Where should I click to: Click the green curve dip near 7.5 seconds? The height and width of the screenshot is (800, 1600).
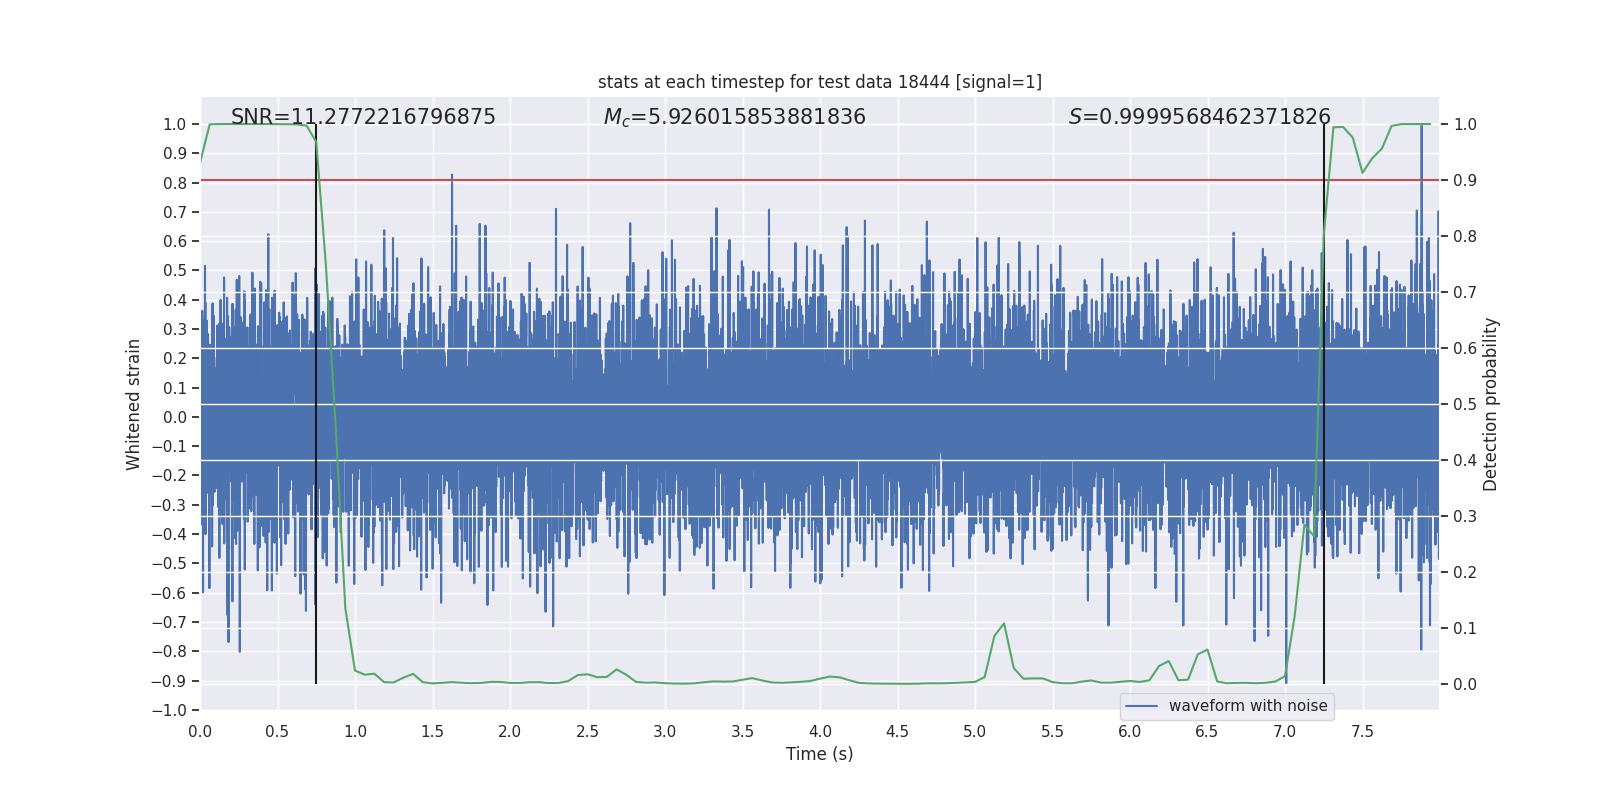click(1362, 172)
